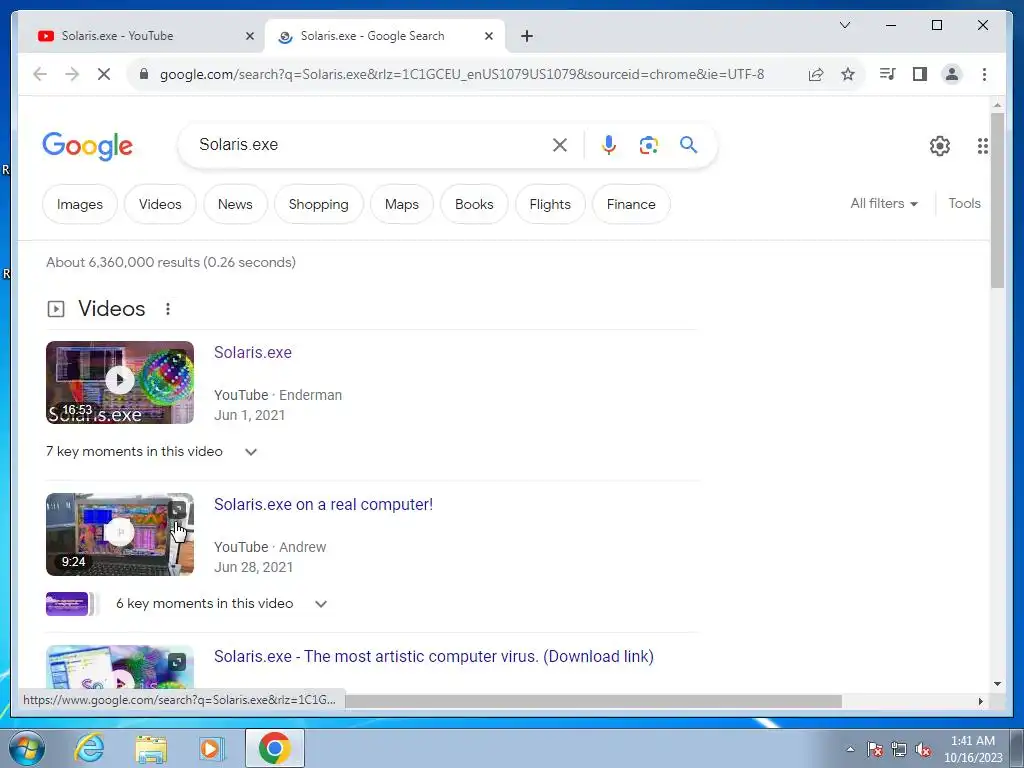The image size is (1024, 768).
Task: Share this page icon in address bar
Action: pos(816,74)
